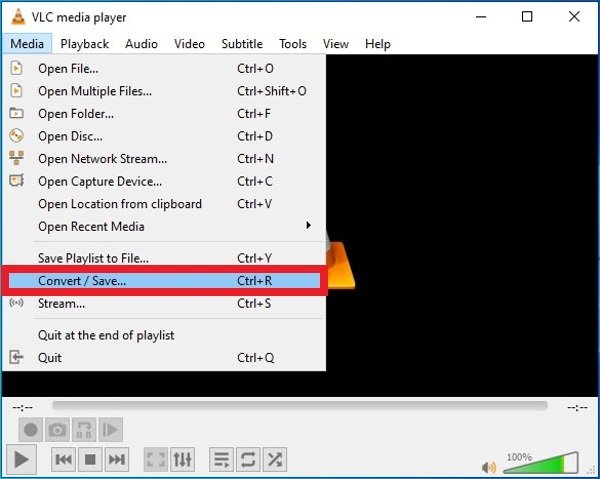The image size is (600, 479).
Task: Maximize the VLC window
Action: (x=527, y=16)
